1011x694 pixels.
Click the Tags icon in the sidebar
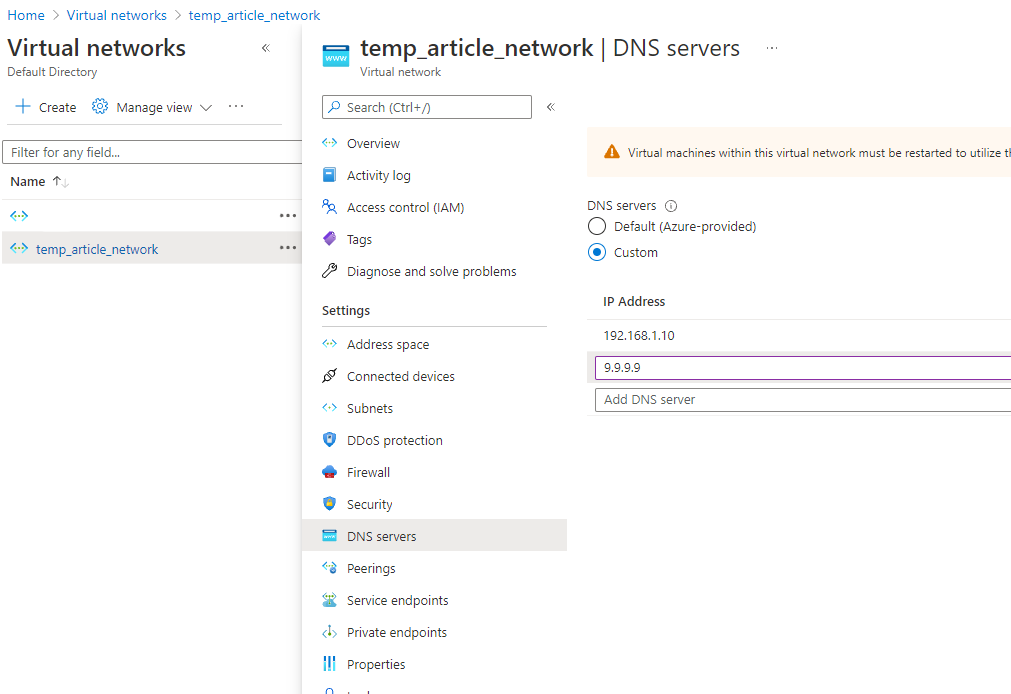330,239
